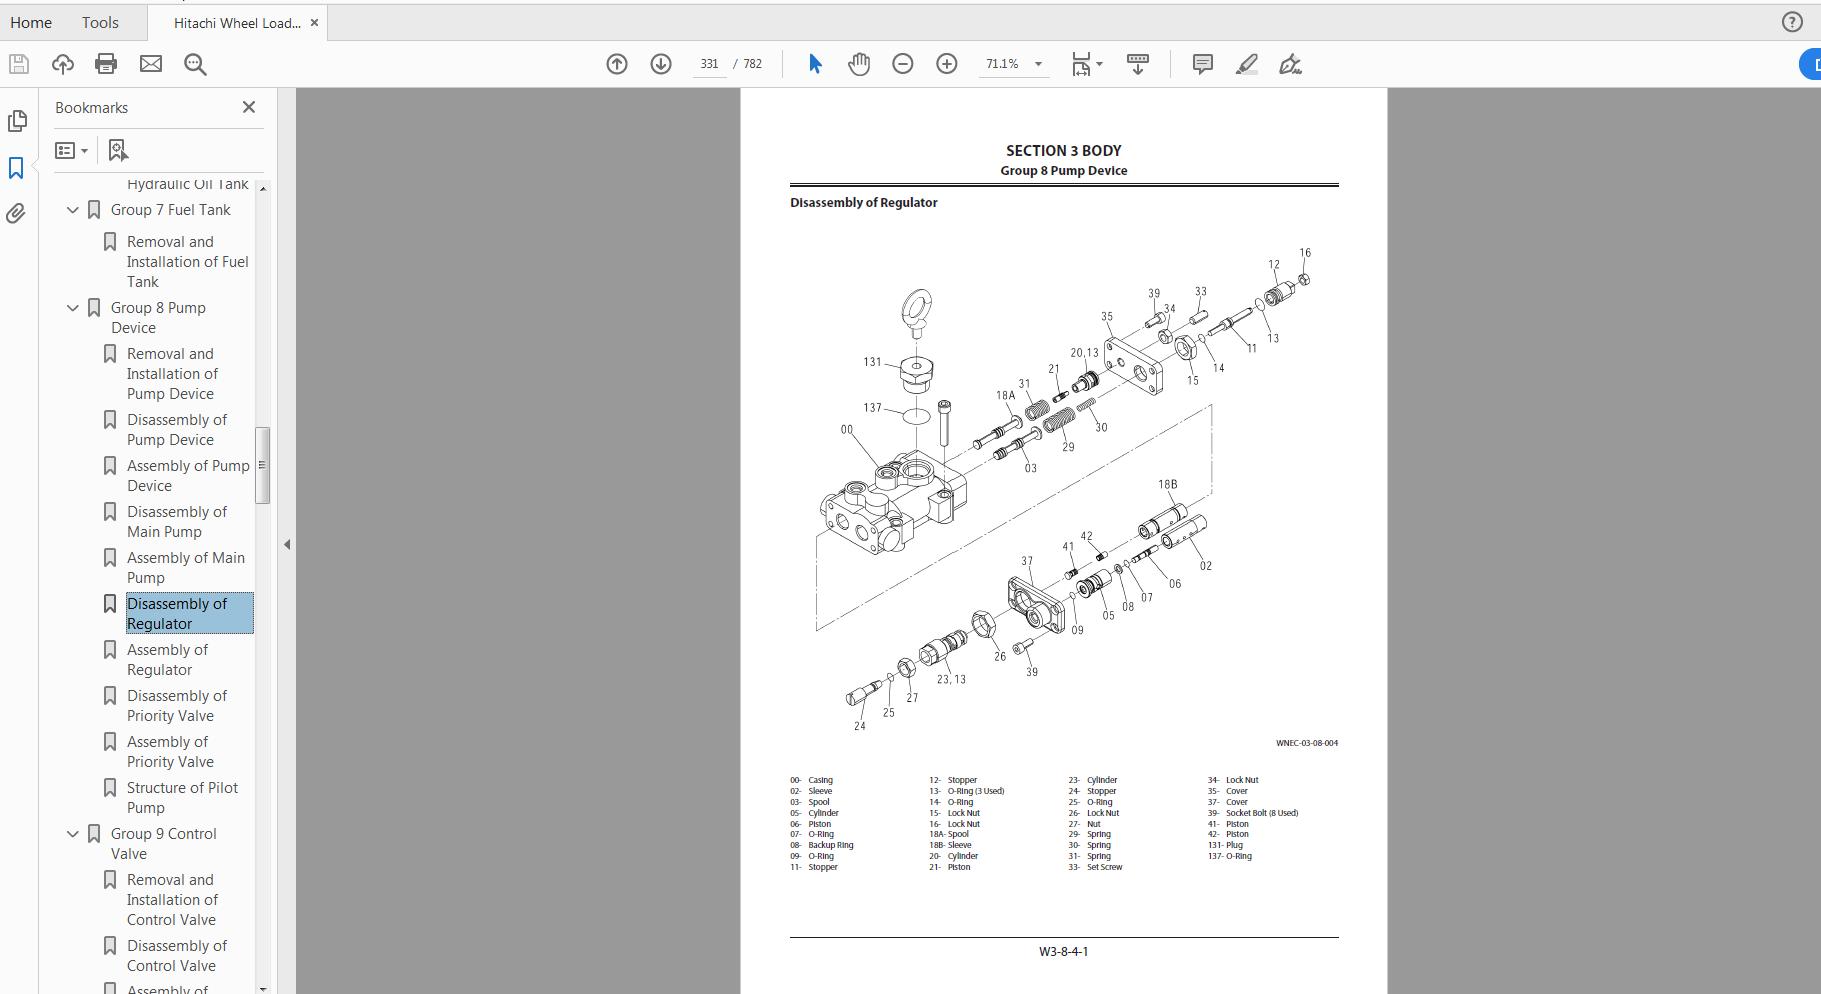Click the bookmark icon beside Assembly of Regulator

click(110, 650)
